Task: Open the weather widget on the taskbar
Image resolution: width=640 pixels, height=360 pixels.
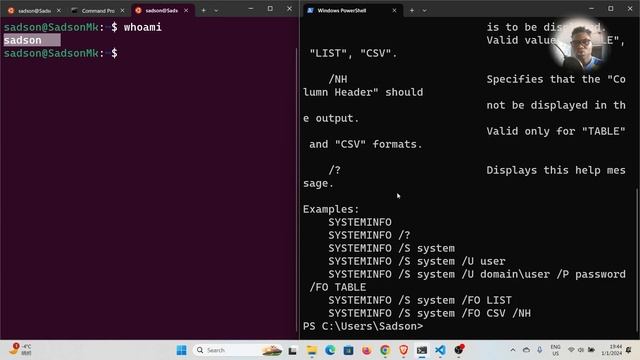Action: pos(20,349)
